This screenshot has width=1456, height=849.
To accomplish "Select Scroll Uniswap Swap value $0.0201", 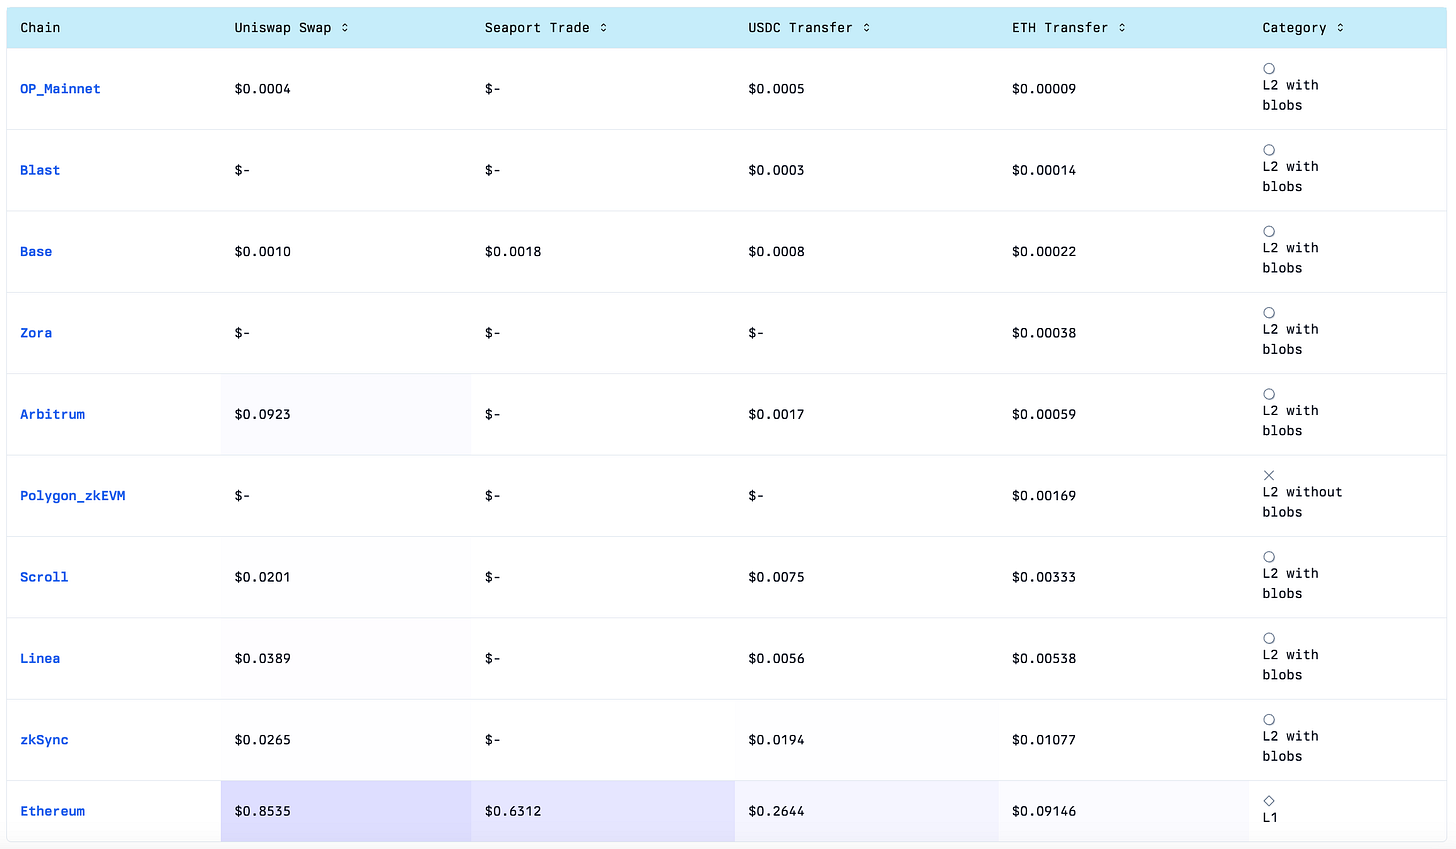I will tap(263, 577).
